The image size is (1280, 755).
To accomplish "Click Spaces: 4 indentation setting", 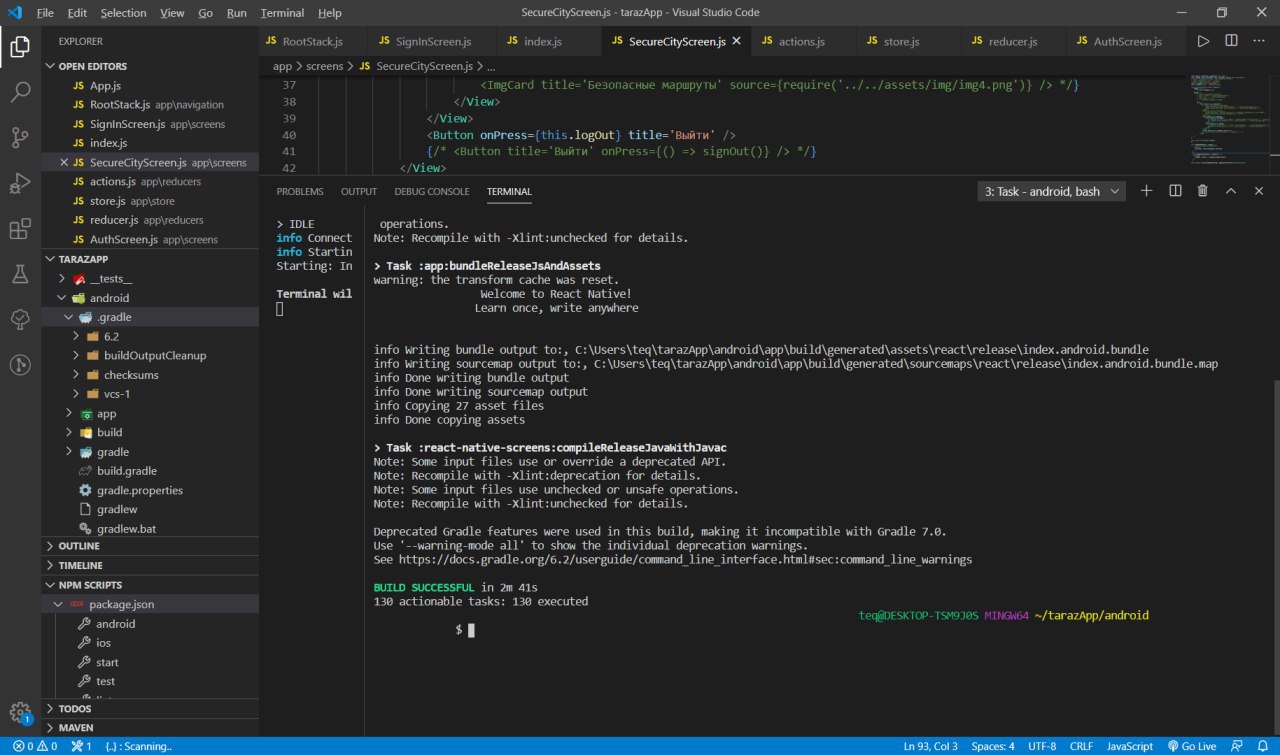I will [x=992, y=746].
